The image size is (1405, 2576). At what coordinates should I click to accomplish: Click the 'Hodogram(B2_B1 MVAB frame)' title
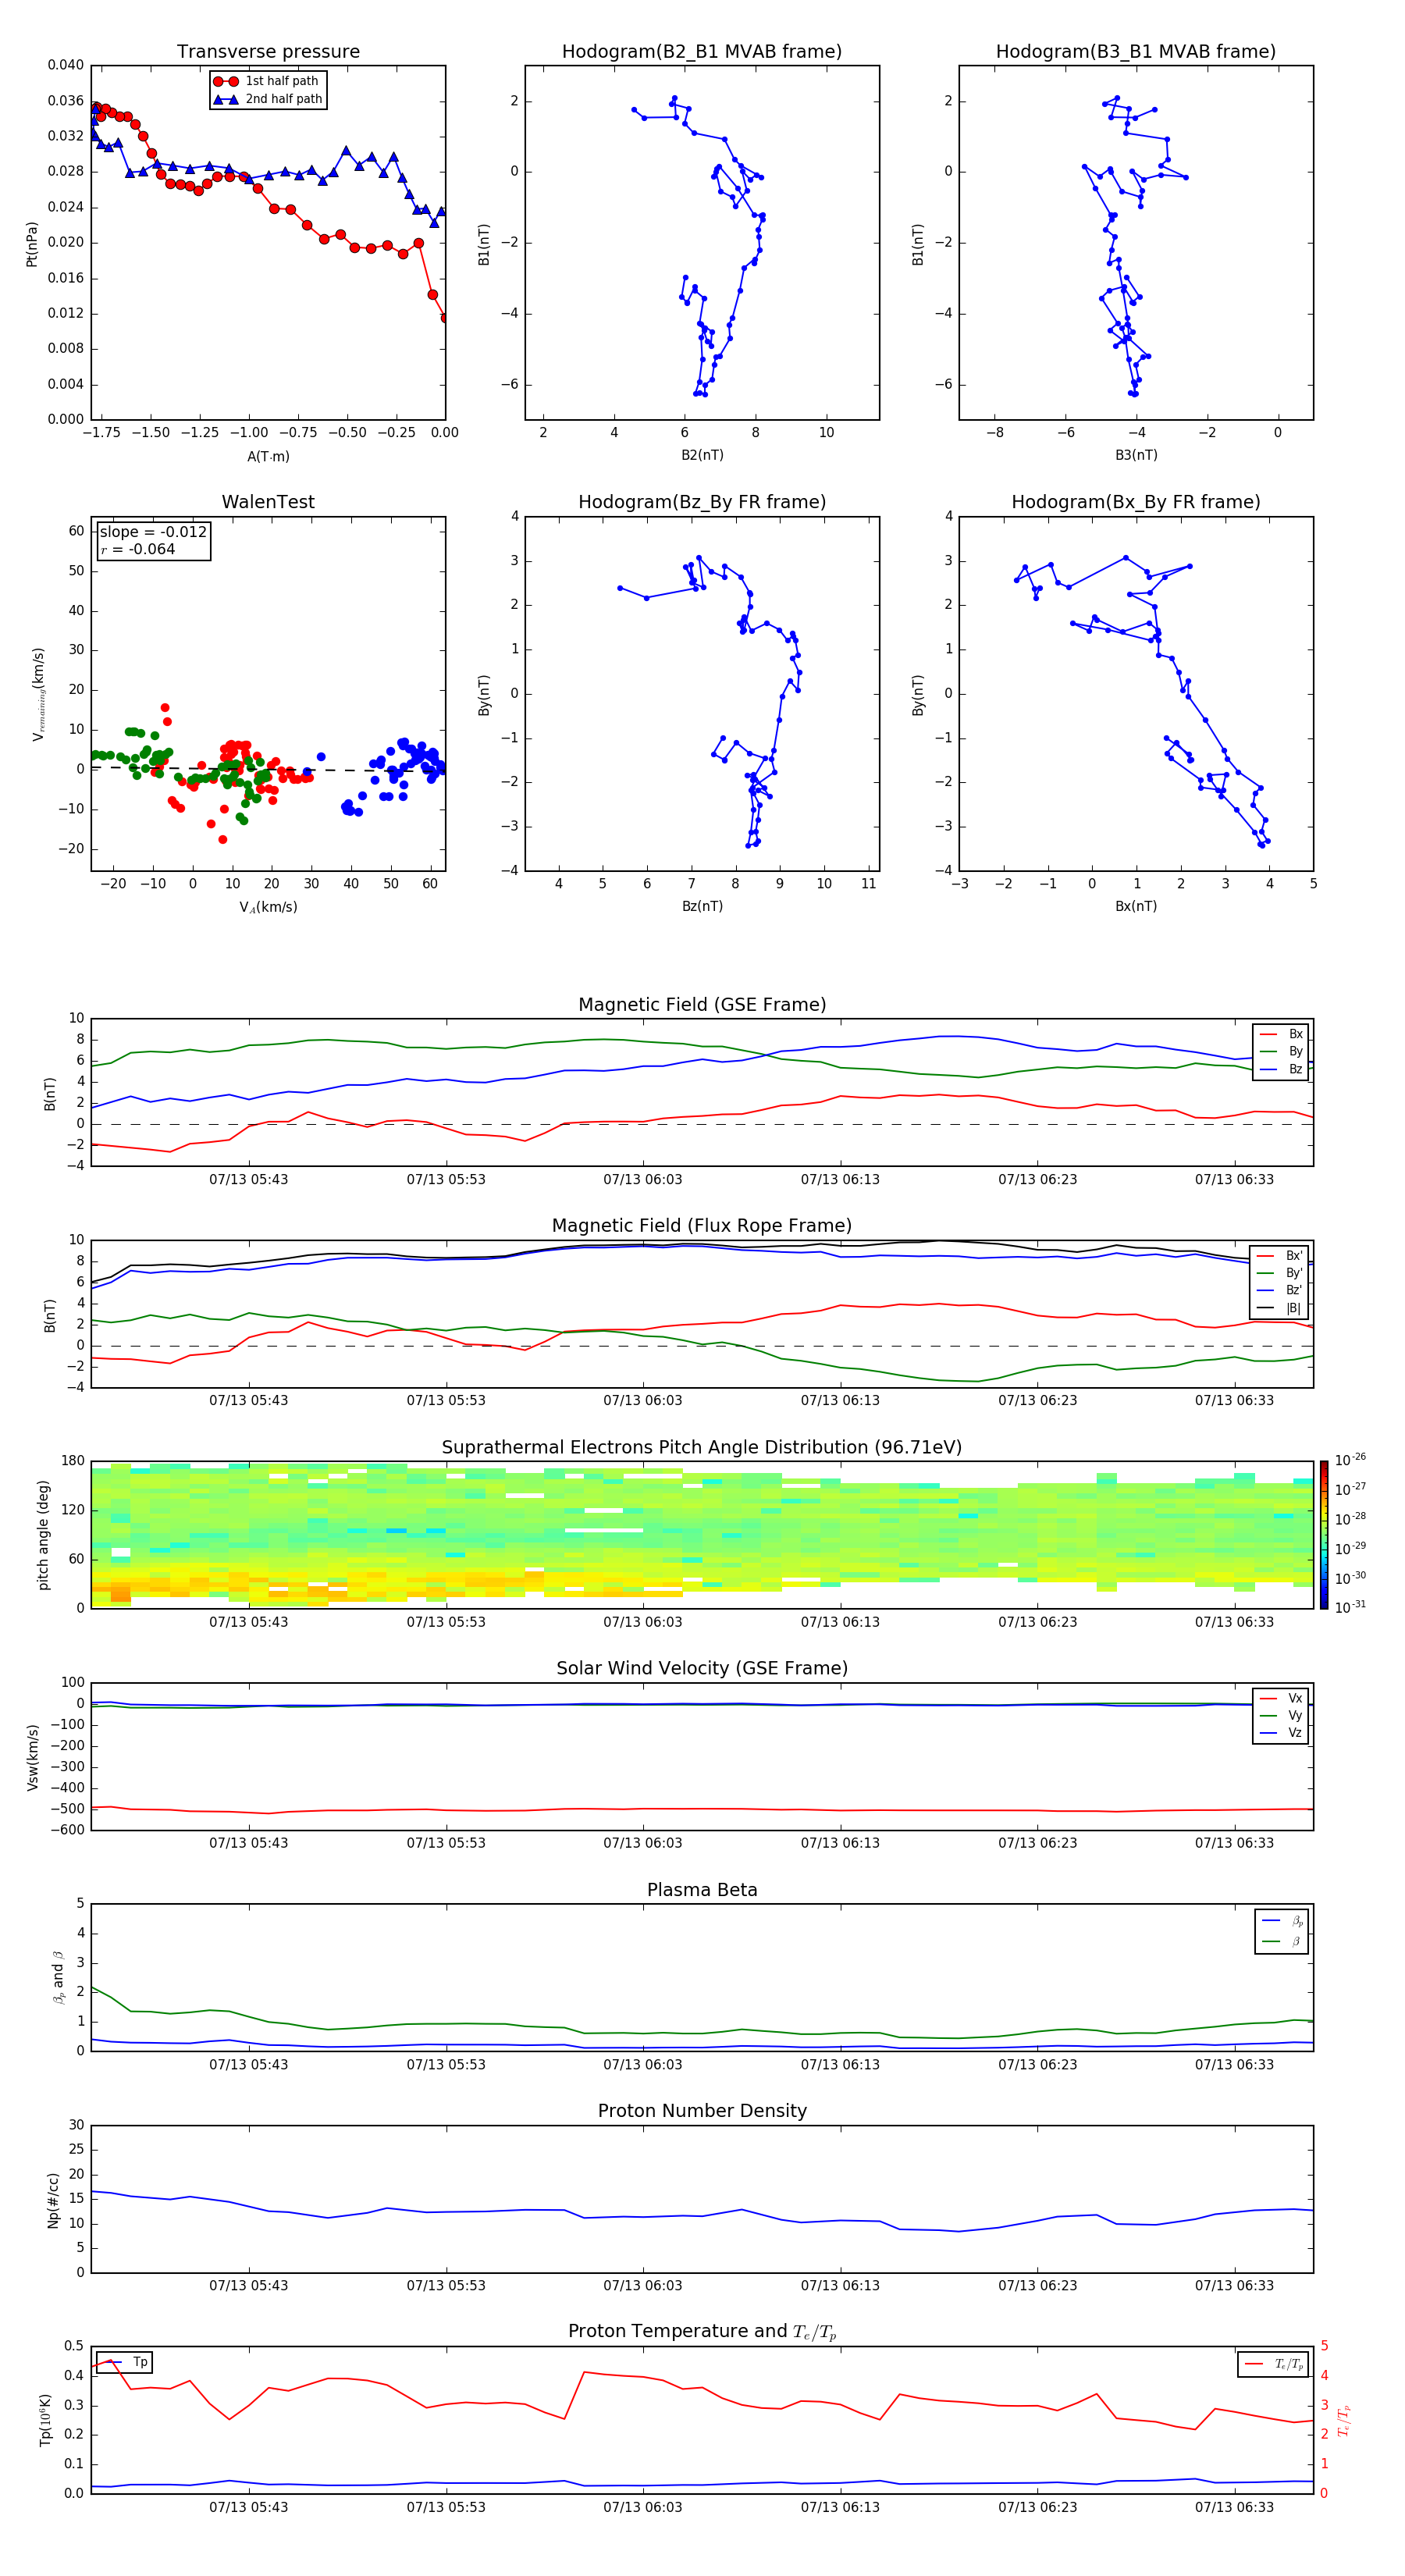tap(702, 52)
